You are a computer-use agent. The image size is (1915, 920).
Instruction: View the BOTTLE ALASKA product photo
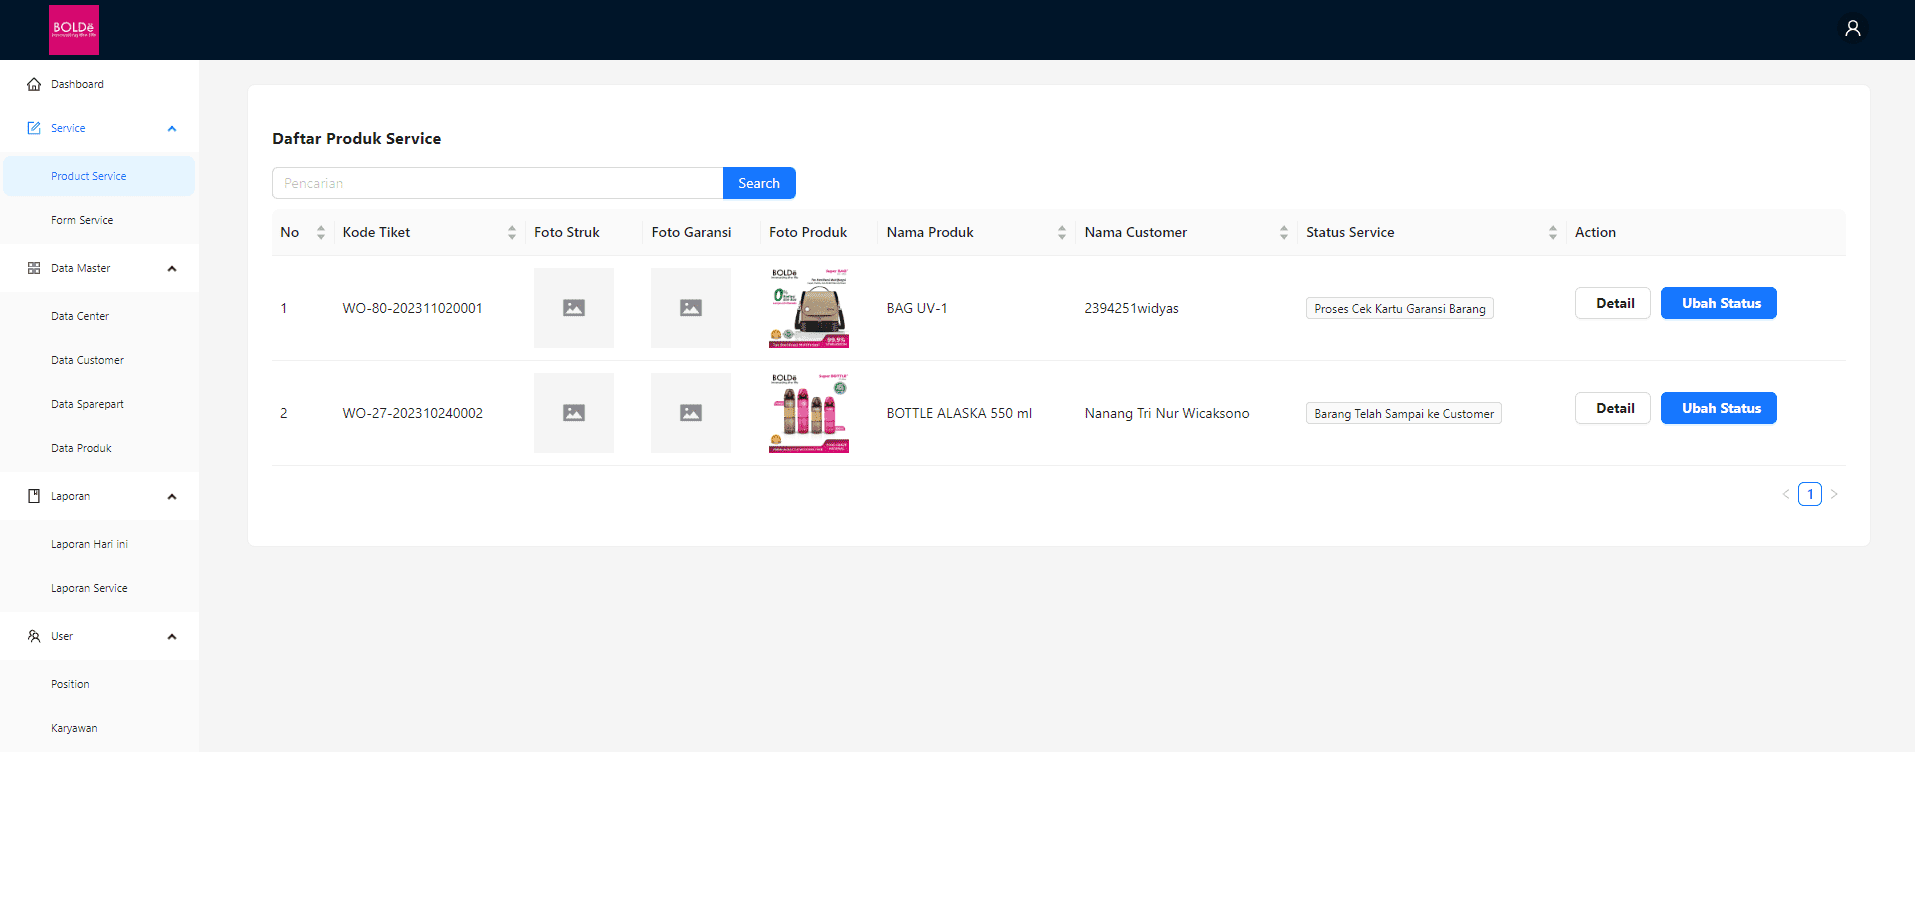808,413
